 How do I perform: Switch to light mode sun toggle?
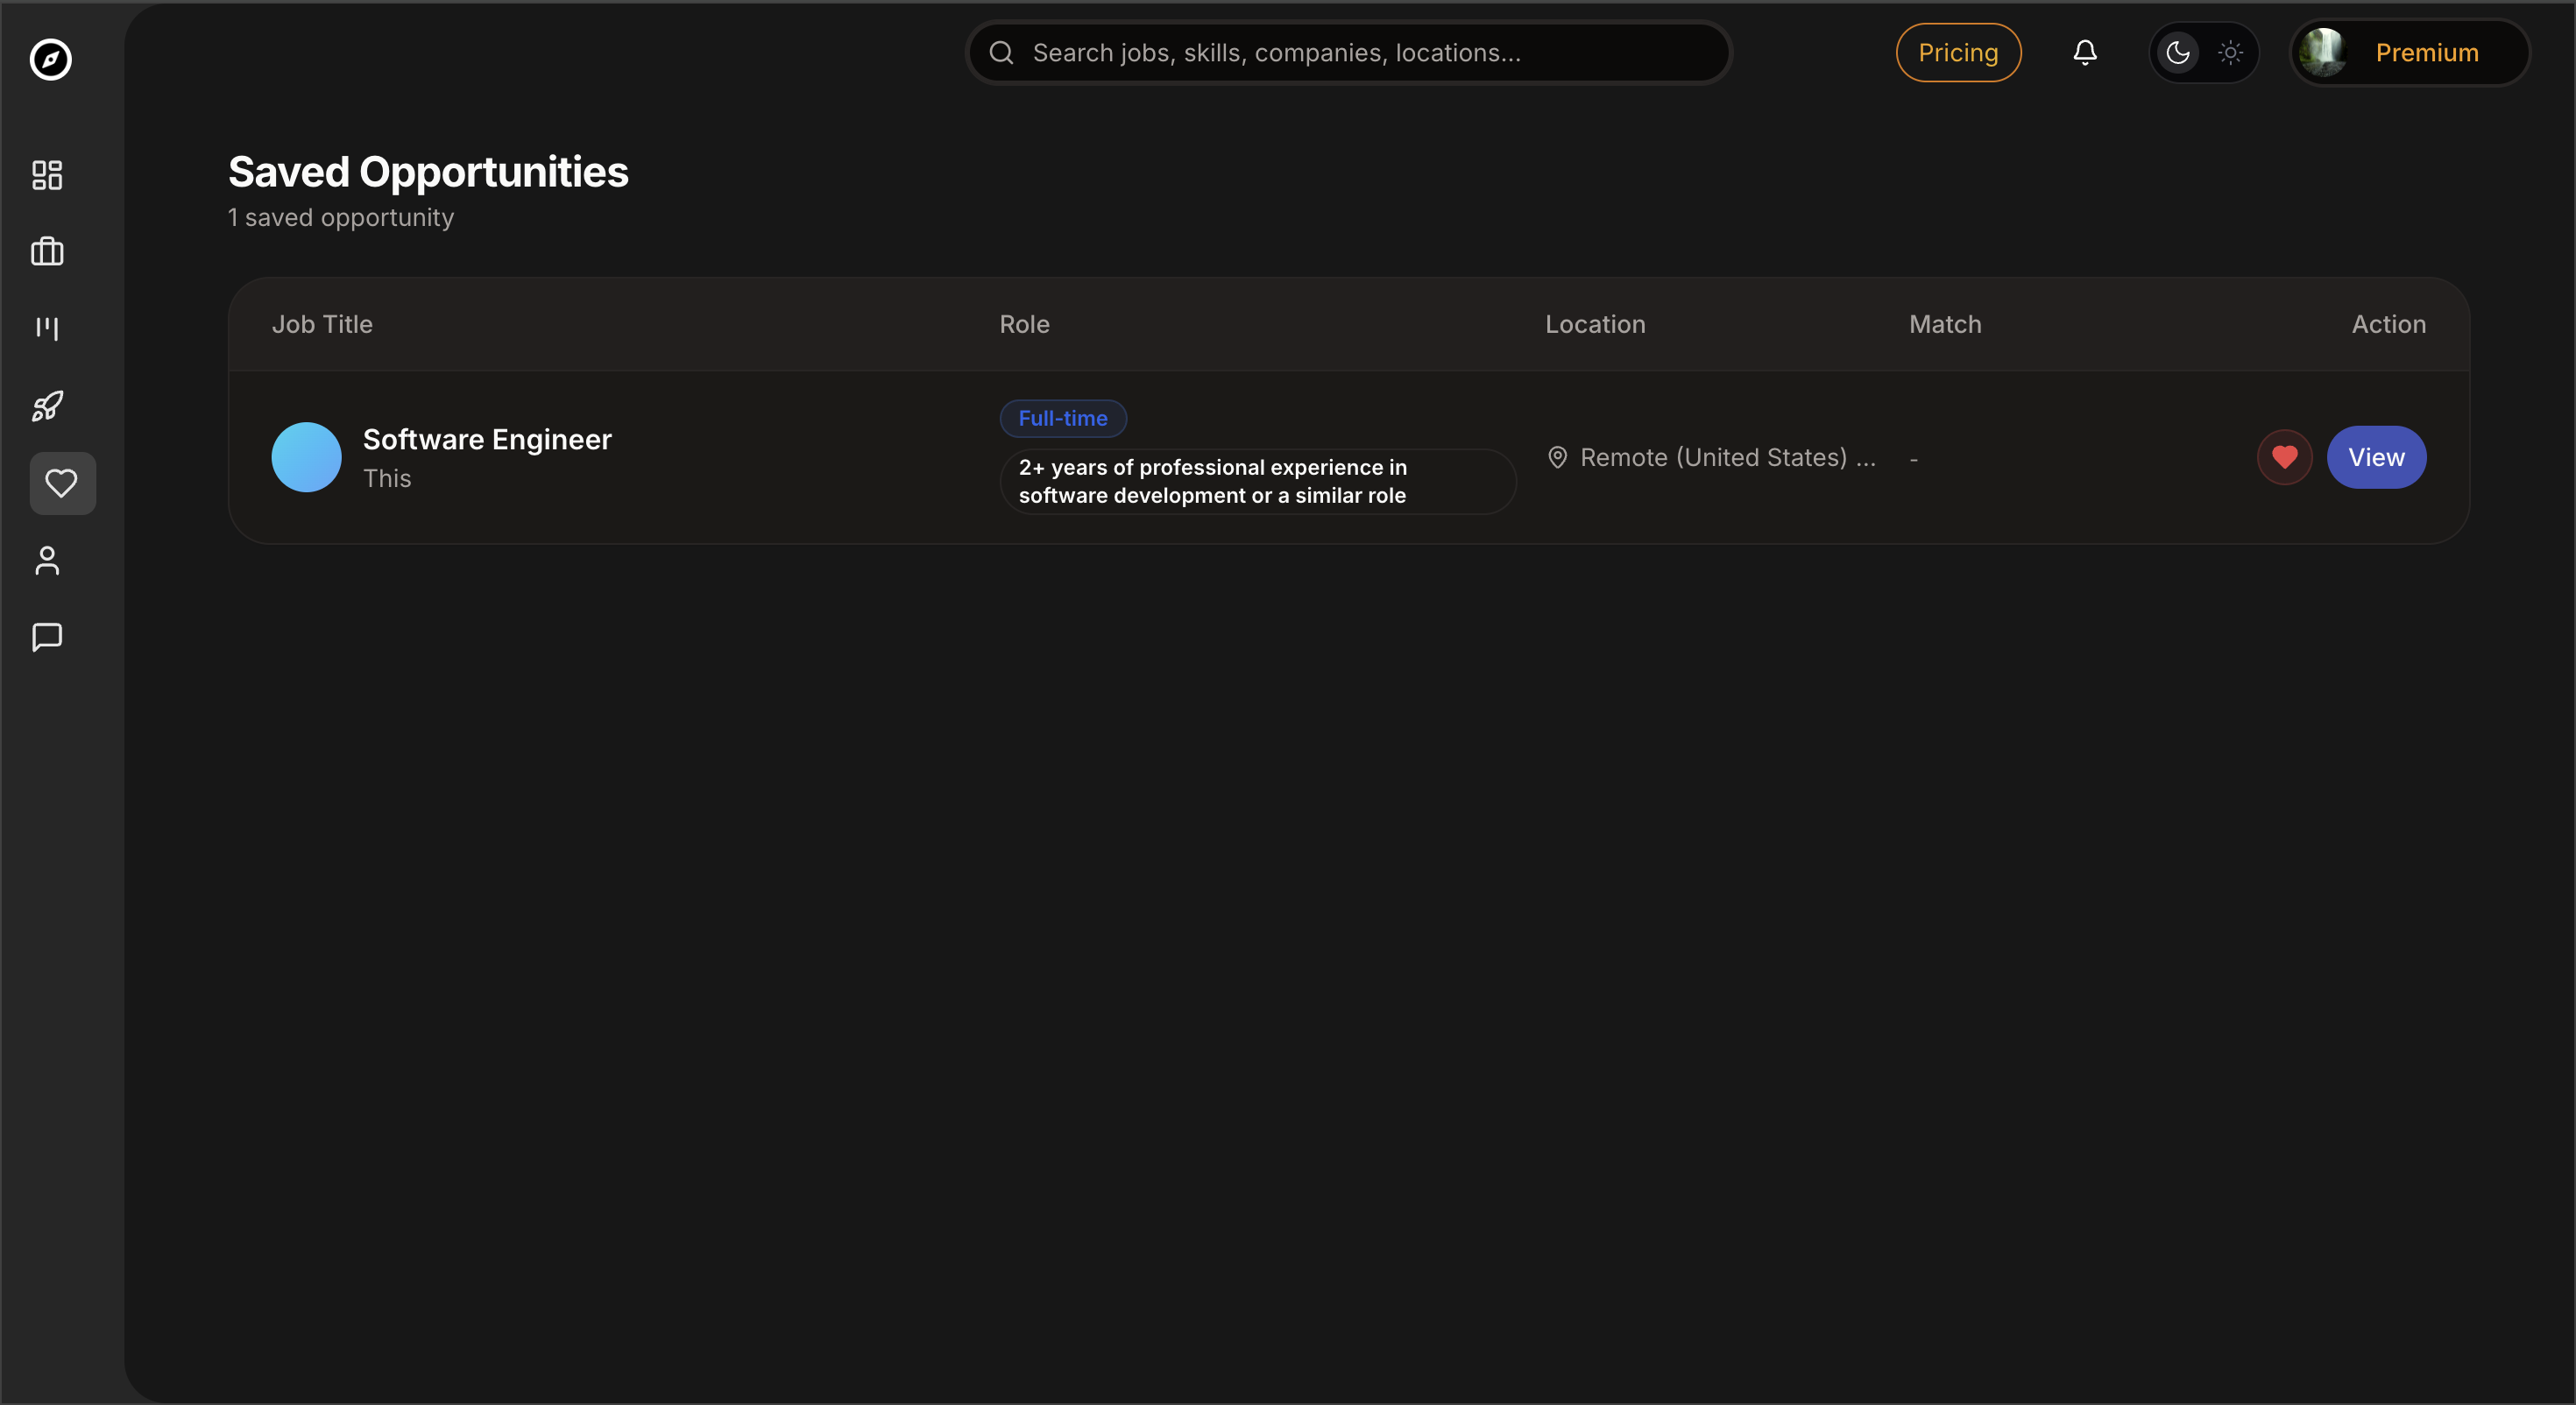(2230, 53)
